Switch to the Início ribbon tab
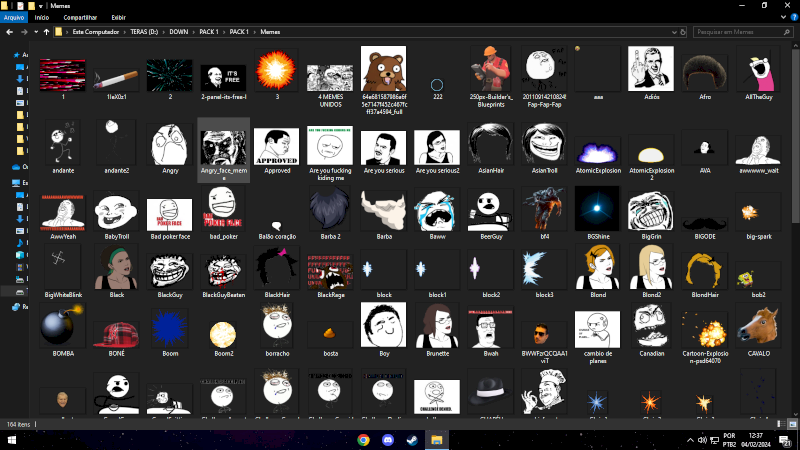The width and height of the screenshot is (800, 450). coord(42,17)
